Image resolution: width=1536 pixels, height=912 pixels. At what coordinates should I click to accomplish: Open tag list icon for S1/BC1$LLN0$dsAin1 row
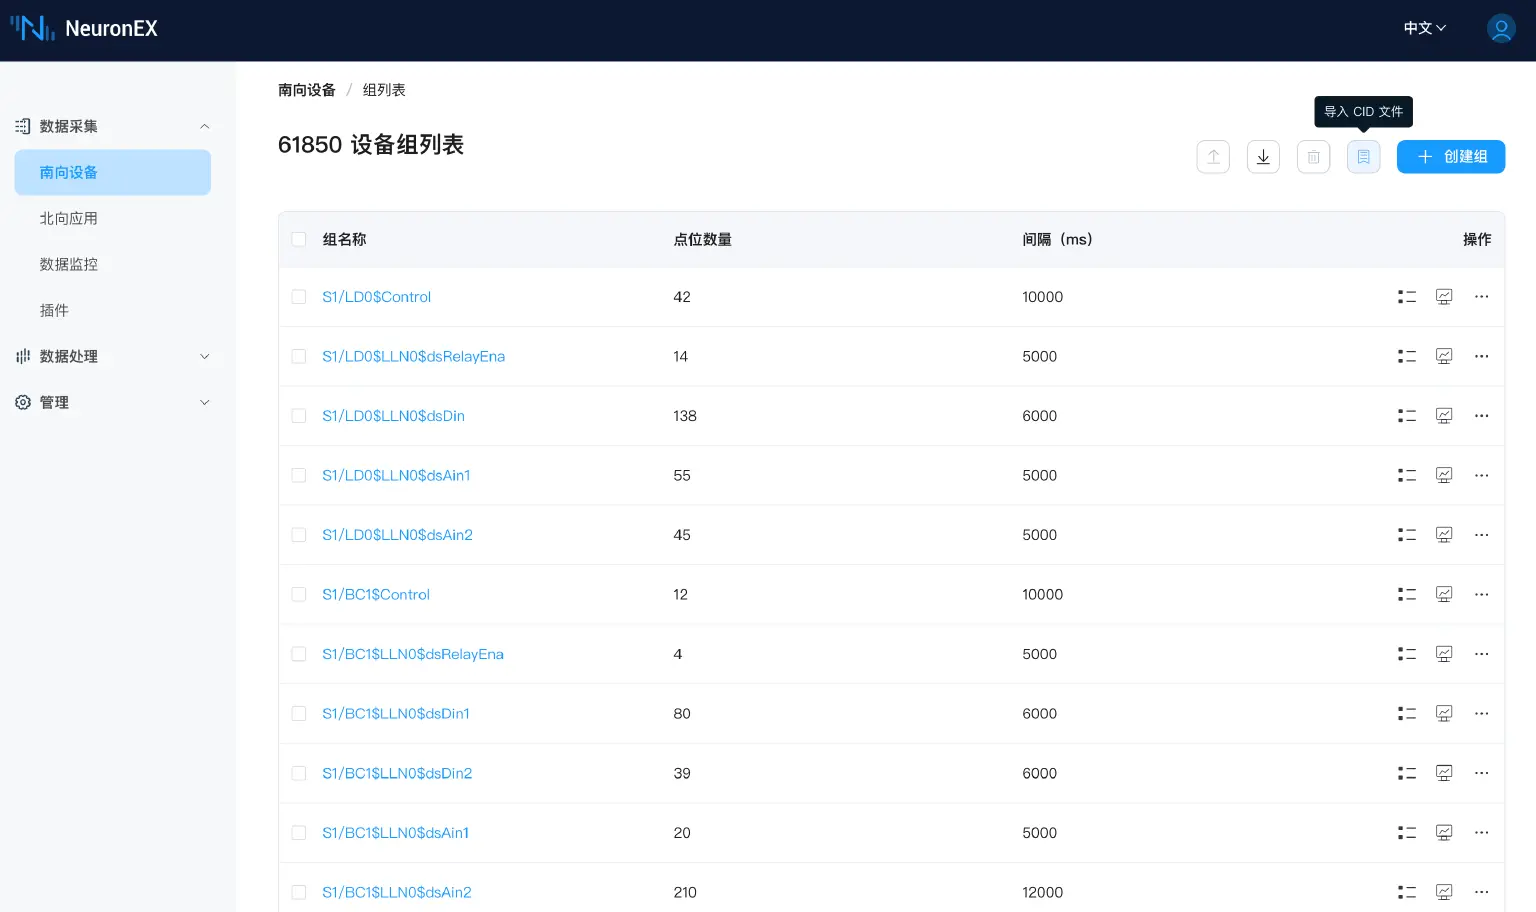(1407, 833)
